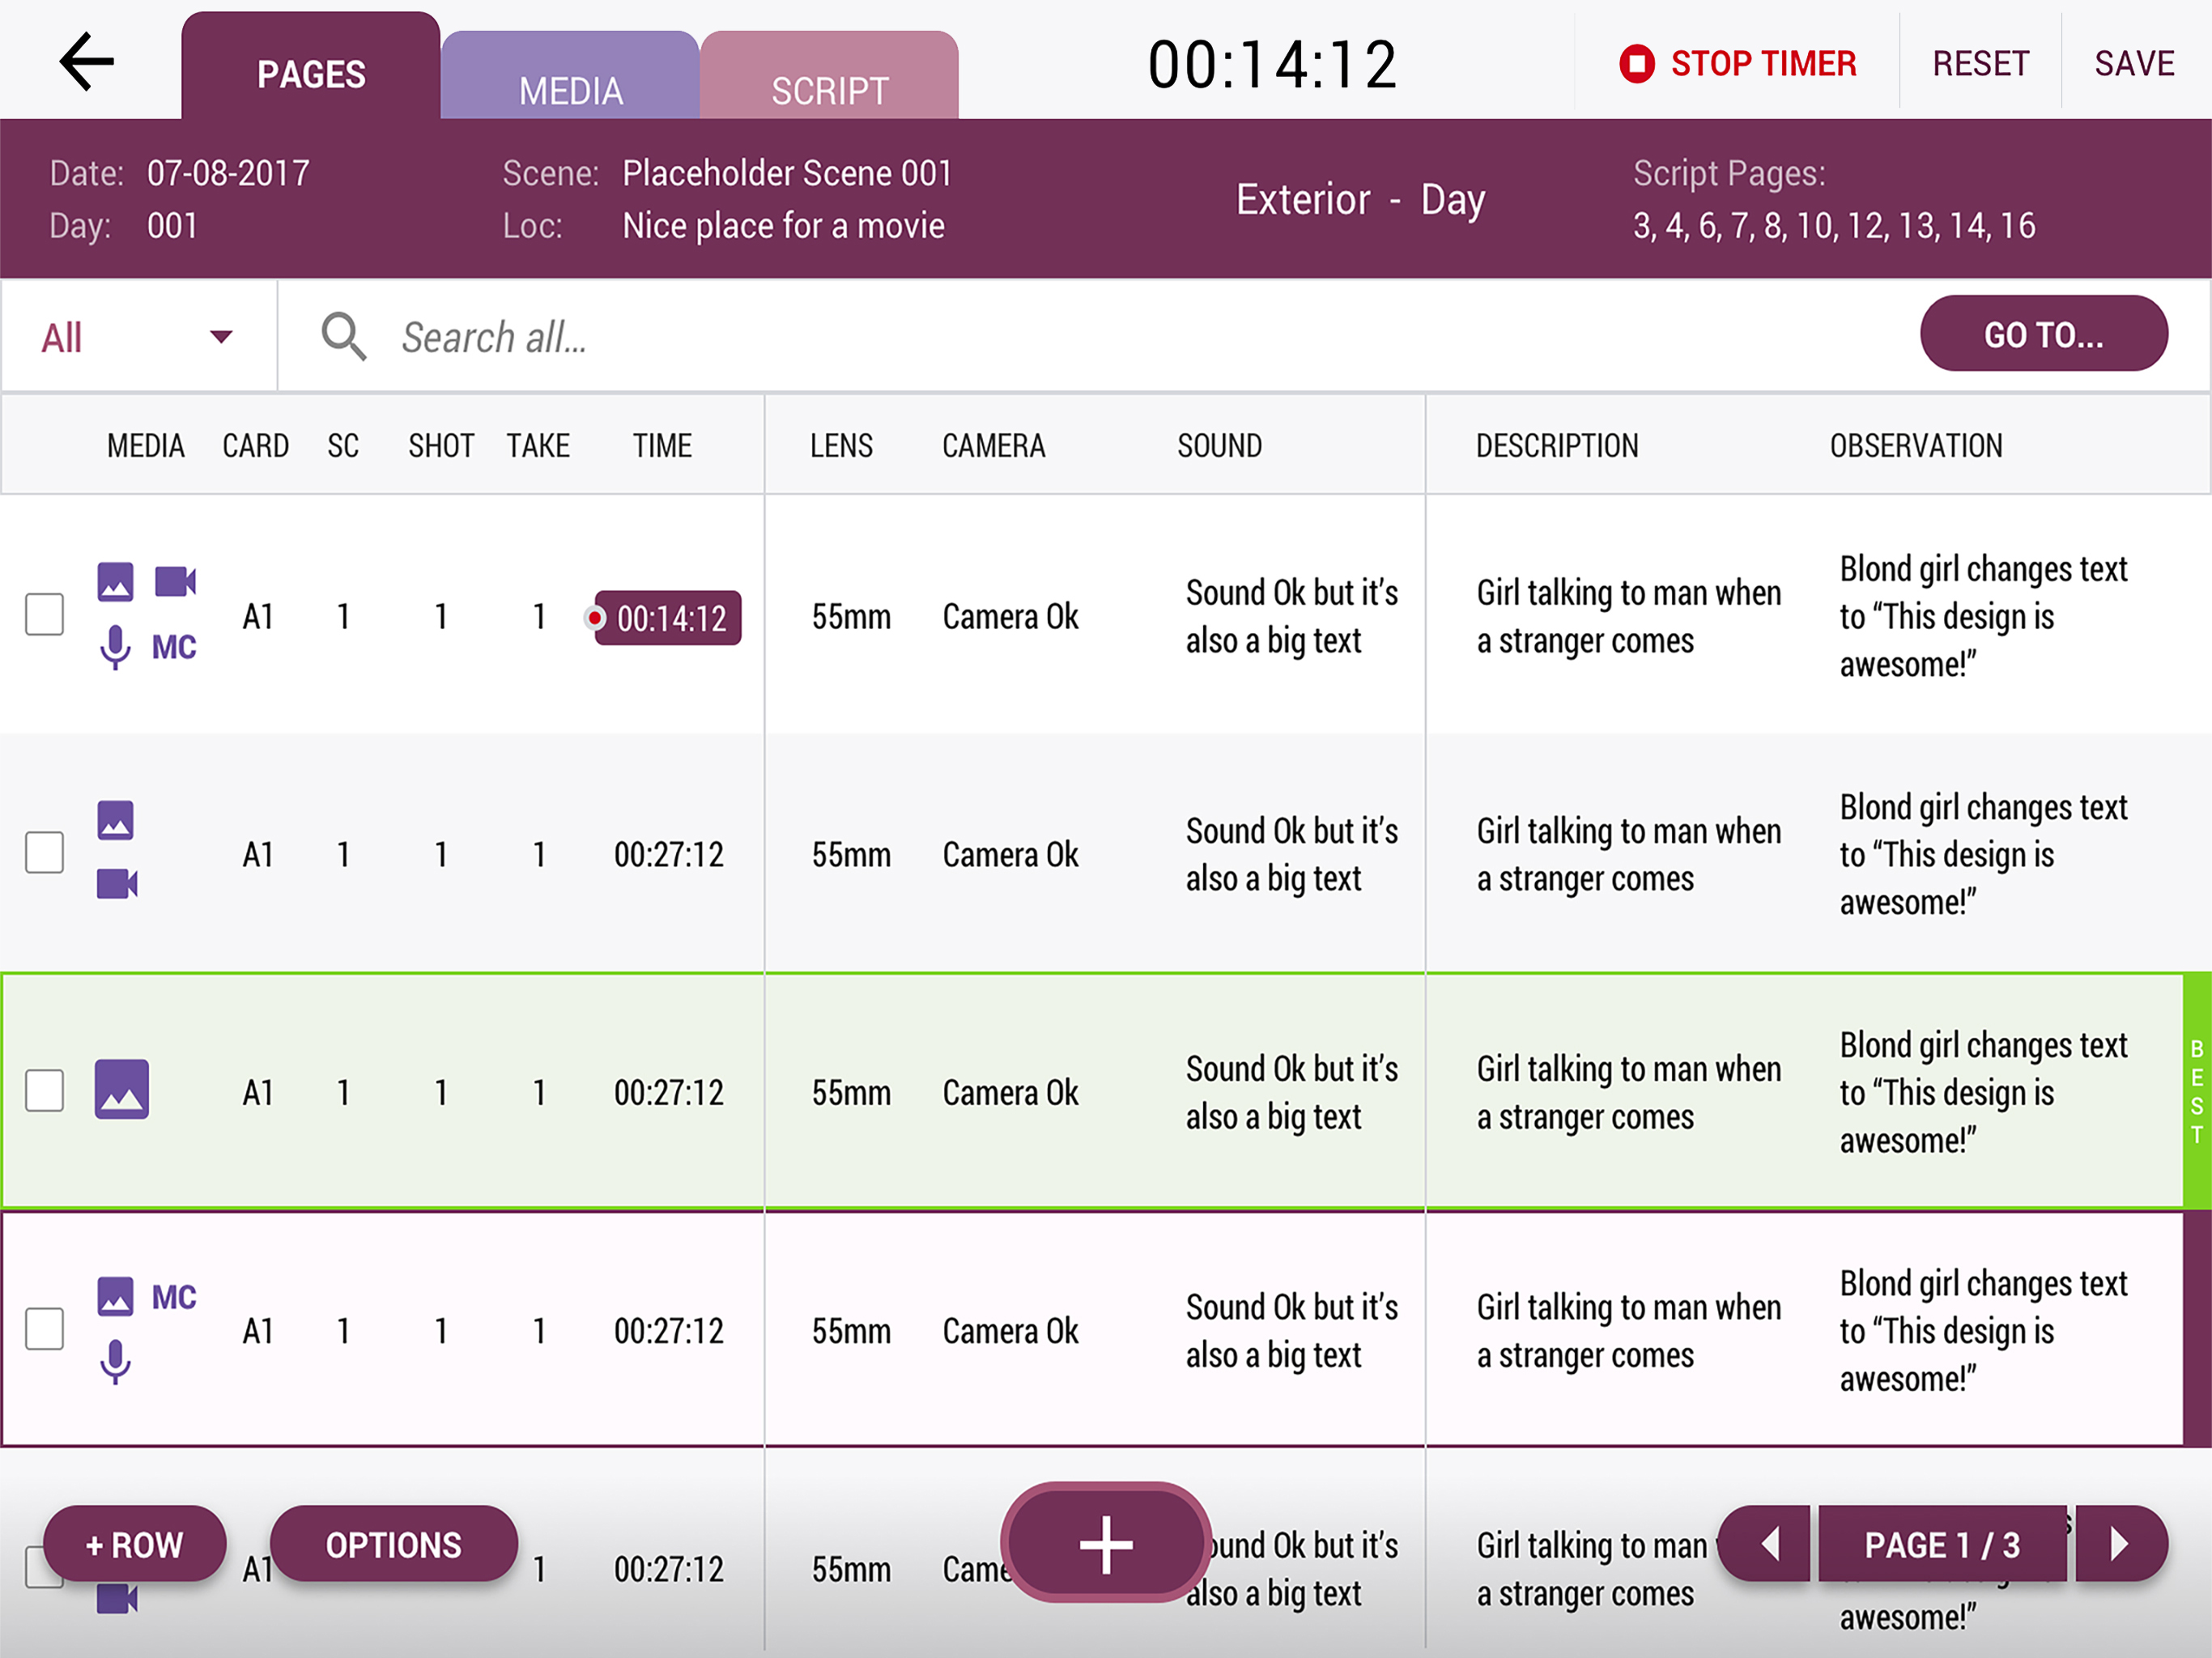2212x1658 pixels.
Task: Click the Search all input field
Action: (1100, 337)
